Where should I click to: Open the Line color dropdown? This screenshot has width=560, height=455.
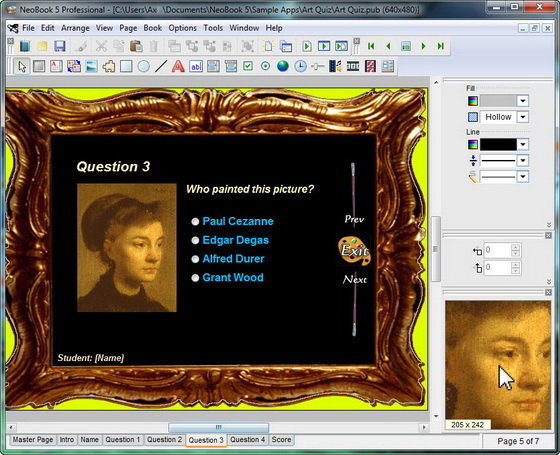click(x=523, y=145)
